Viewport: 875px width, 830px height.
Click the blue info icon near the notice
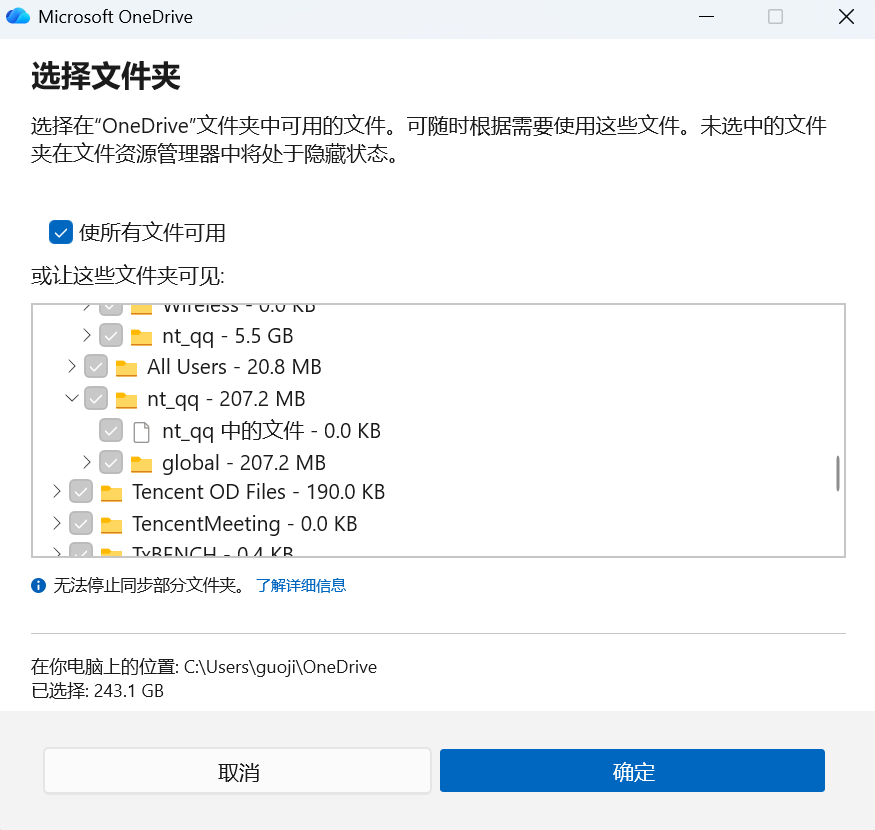click(x=38, y=585)
